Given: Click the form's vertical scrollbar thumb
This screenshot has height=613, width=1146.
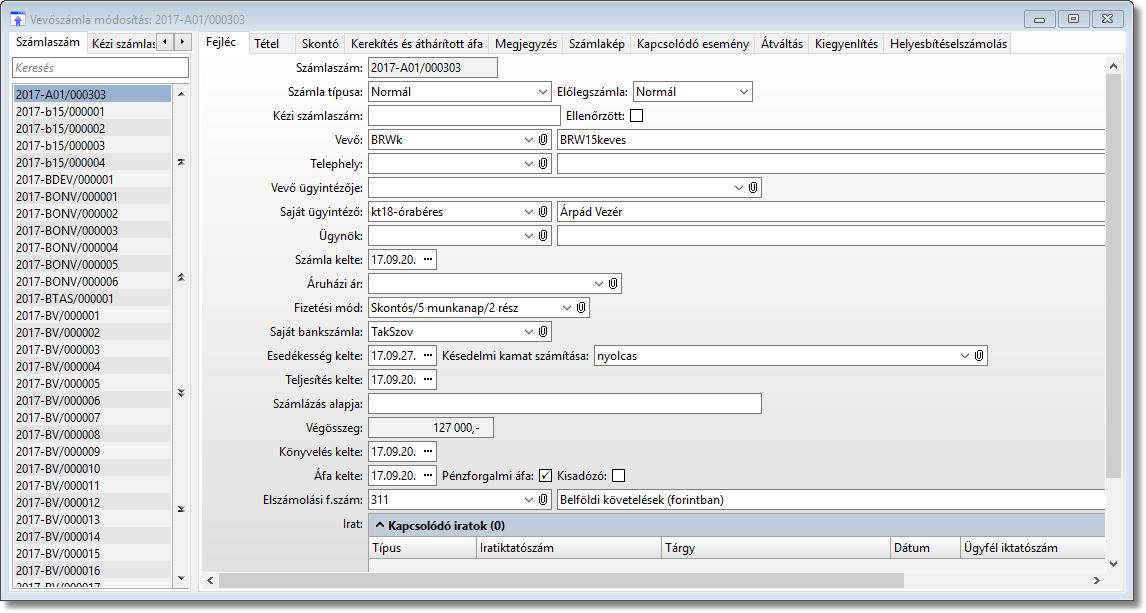Looking at the screenshot, I should 1113,276.
